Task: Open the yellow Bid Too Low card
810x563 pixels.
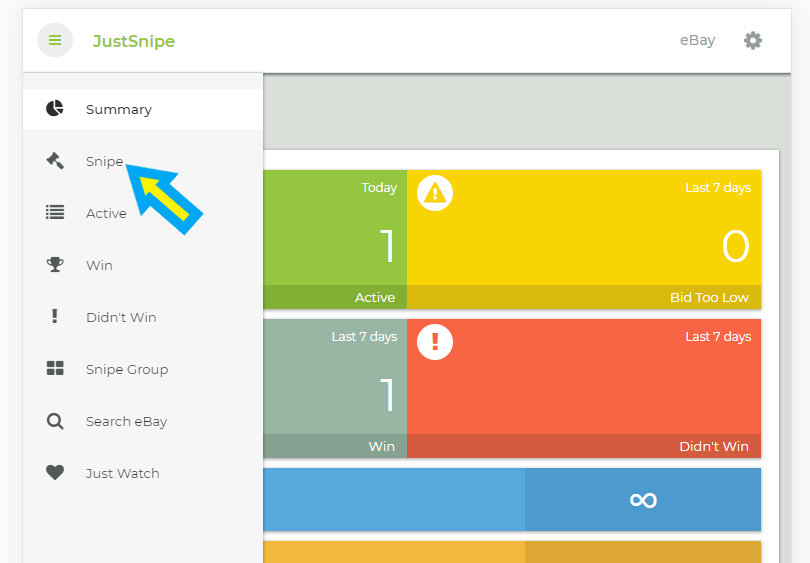Action: coord(584,238)
